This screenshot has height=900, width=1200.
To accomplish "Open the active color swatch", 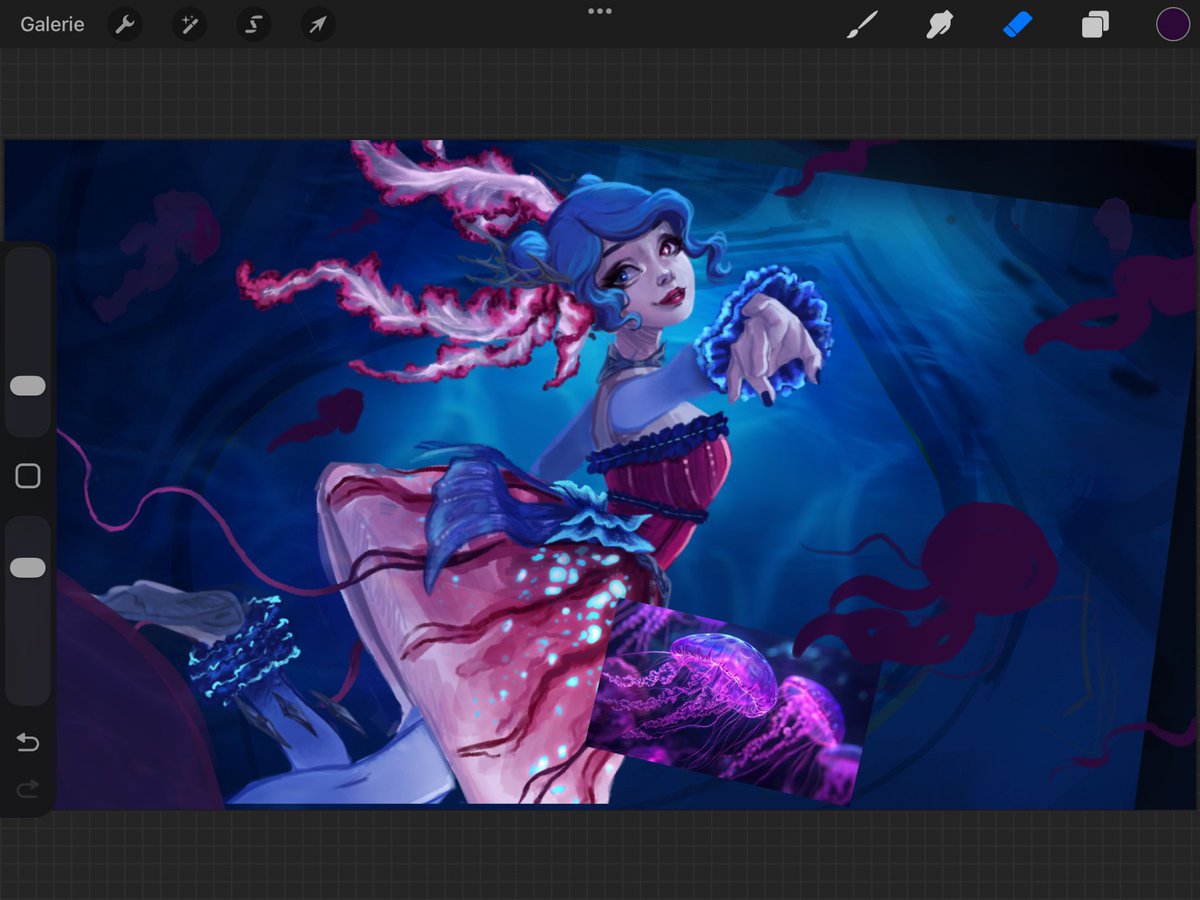I will 1172,24.
